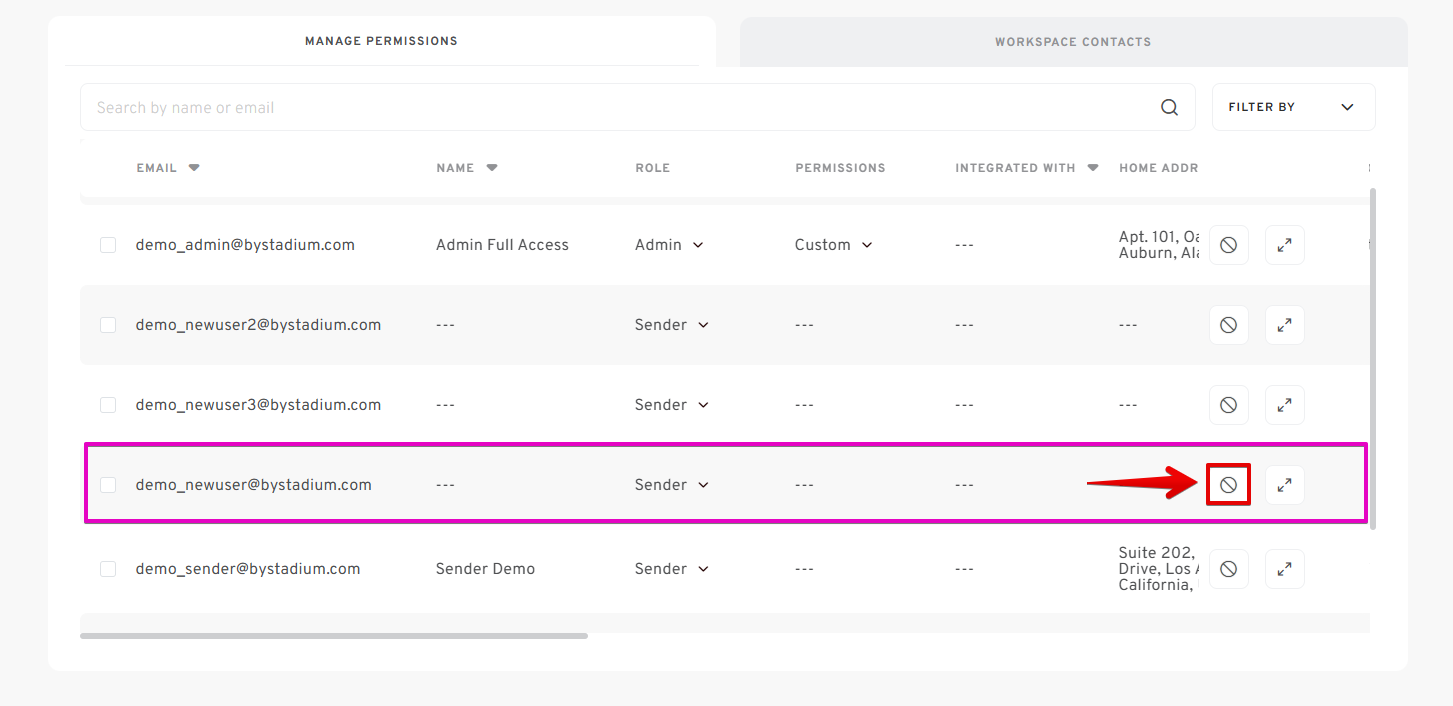Expand demo_sender row details icon
The image size is (1453, 706).
tap(1284, 569)
